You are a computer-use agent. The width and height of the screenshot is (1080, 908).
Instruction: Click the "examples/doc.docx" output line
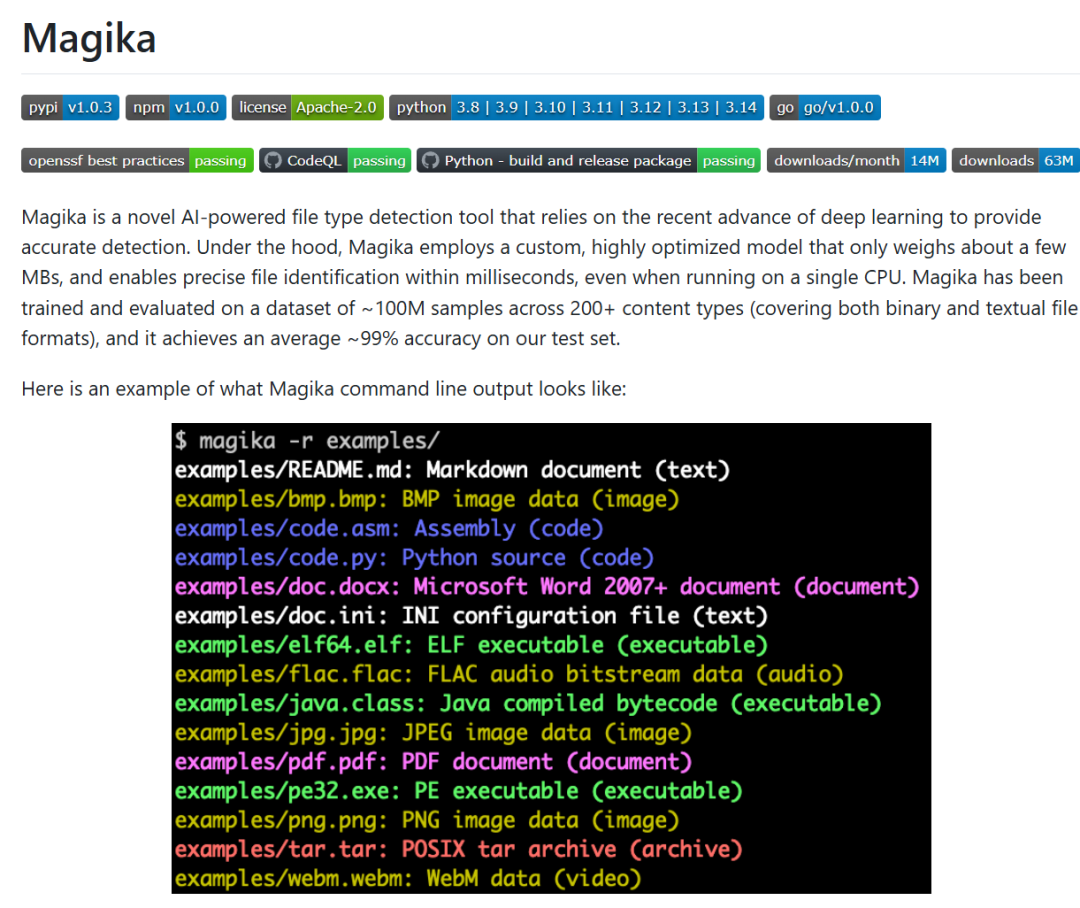pos(547,587)
